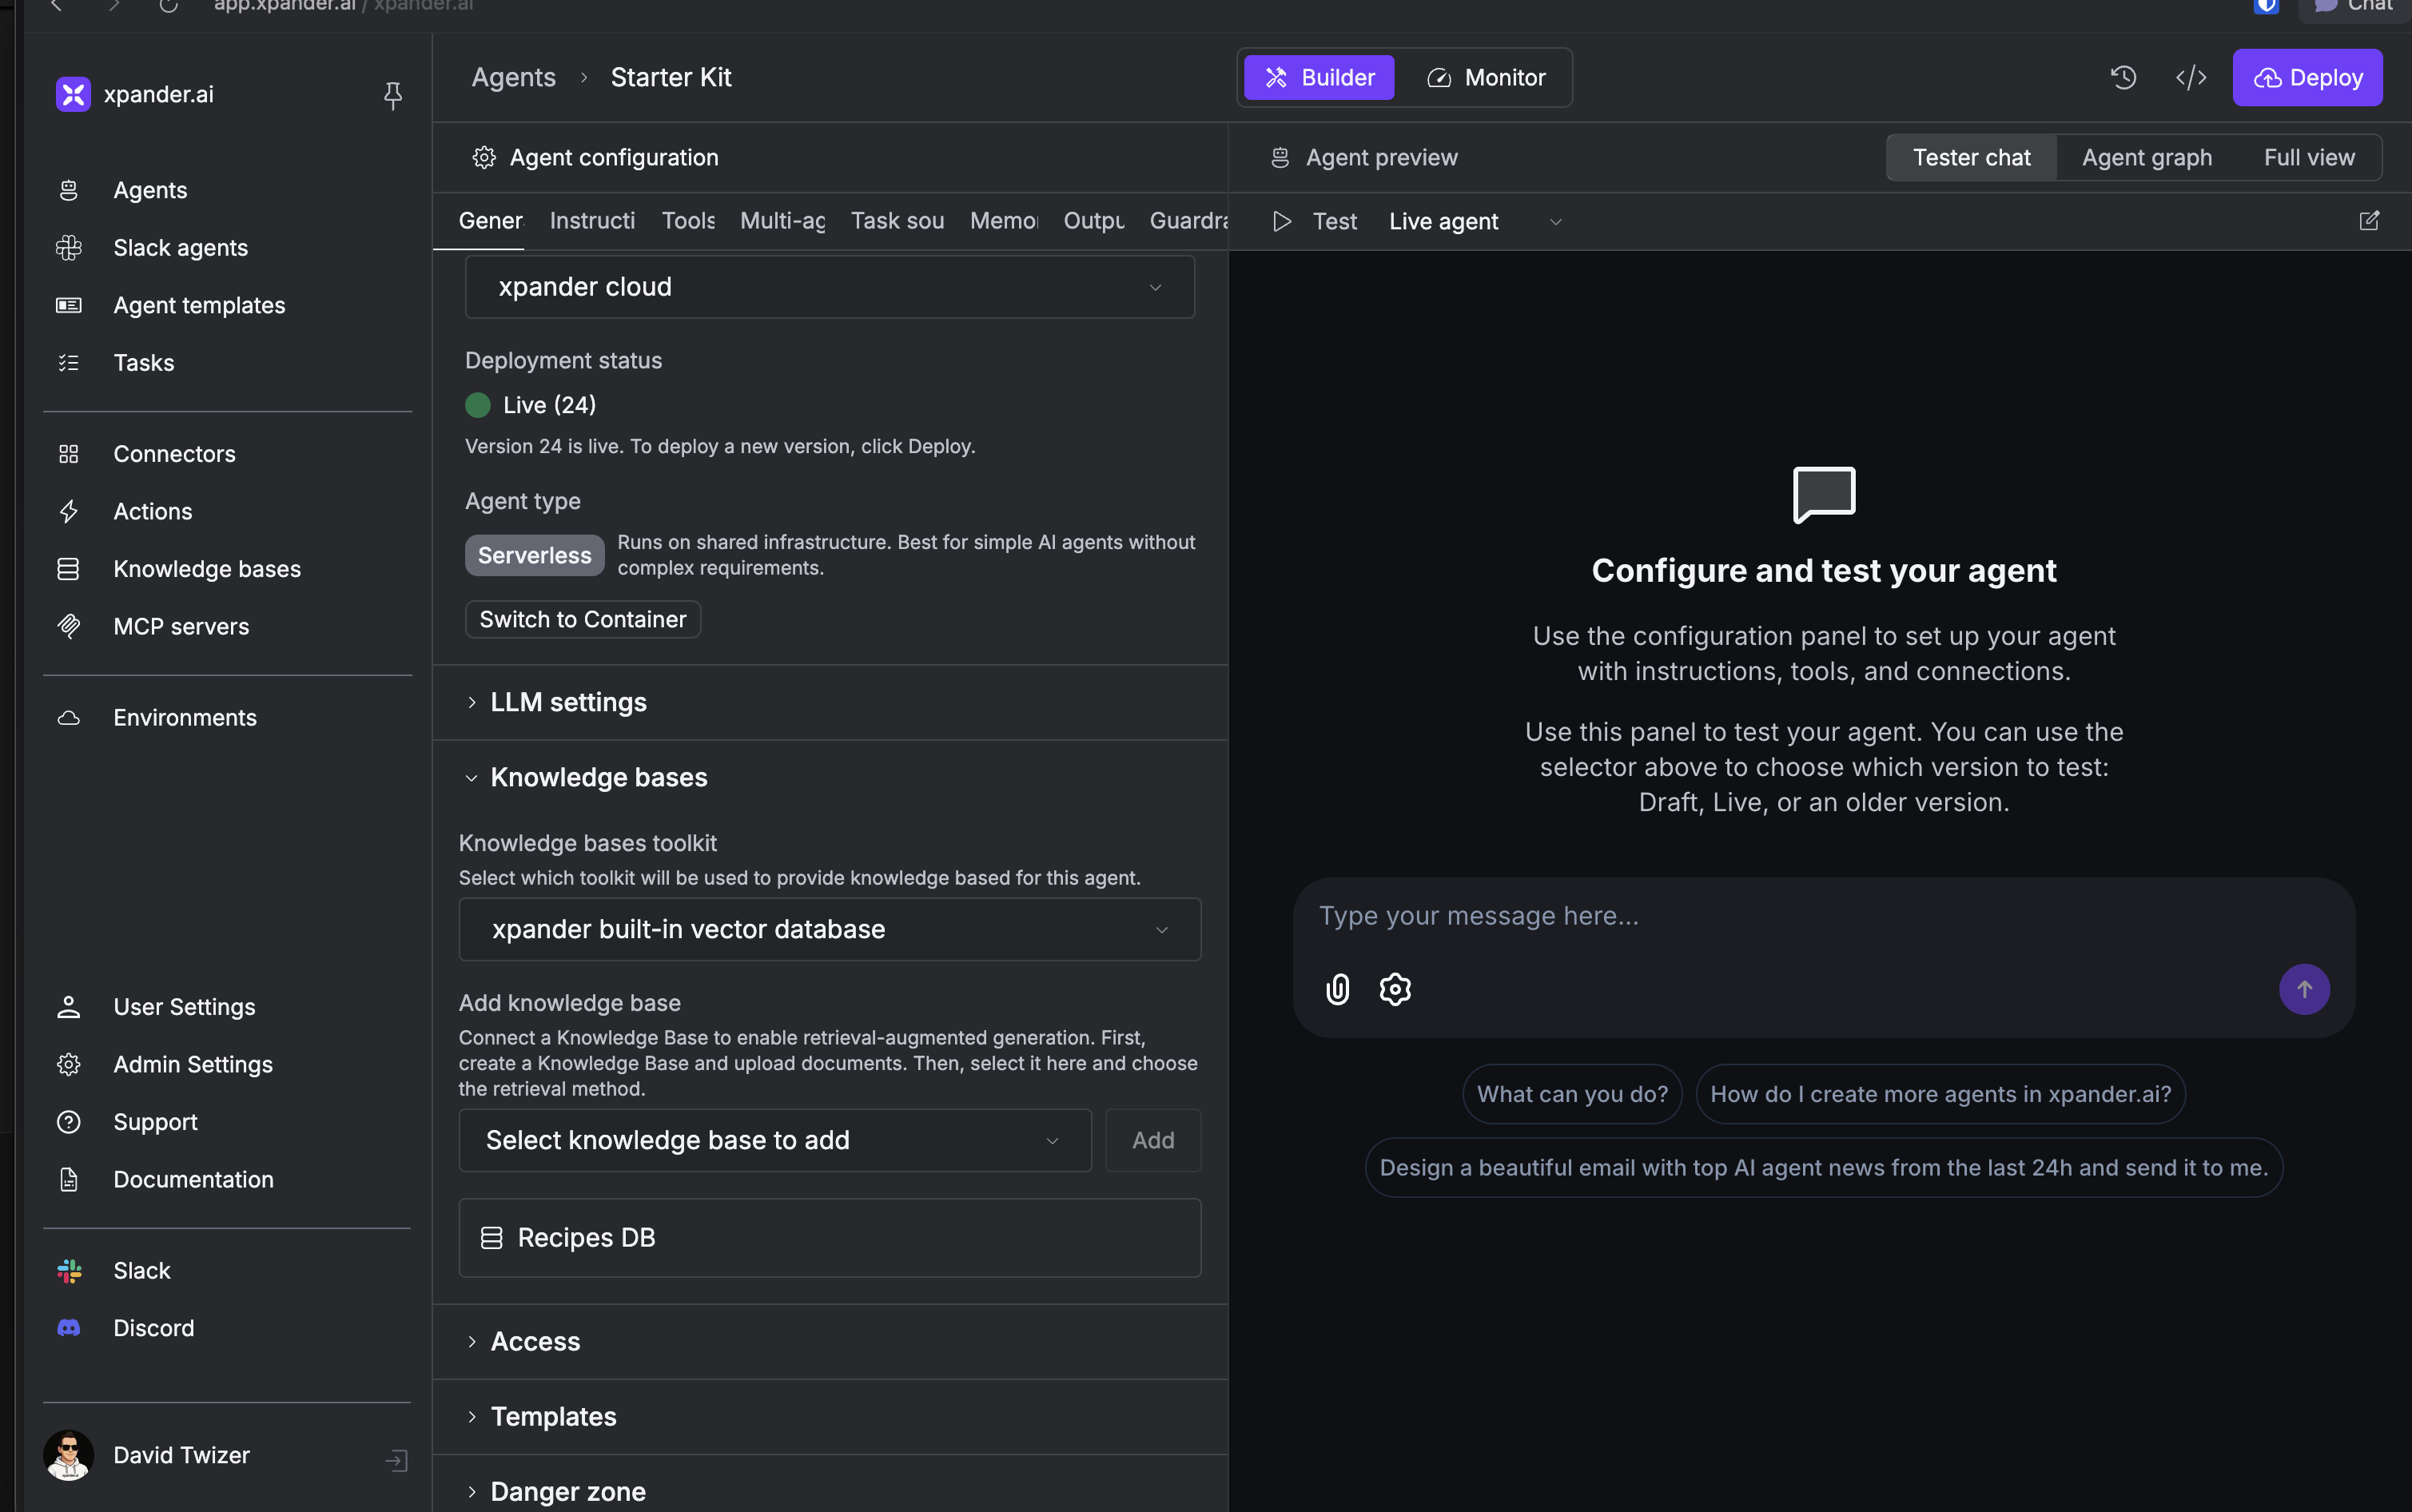
Task: Click the edit icon beside the Test row
Action: click(2368, 221)
